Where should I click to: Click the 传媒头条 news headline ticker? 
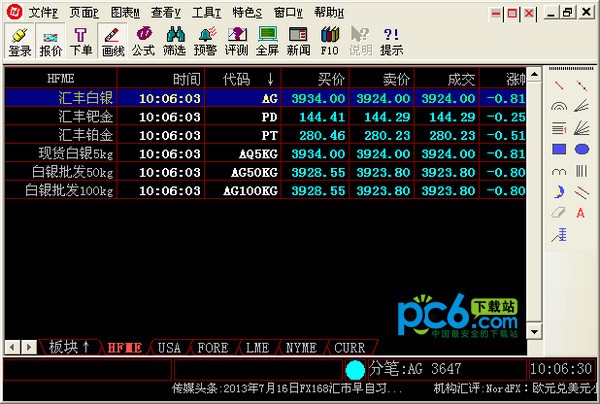coord(287,389)
